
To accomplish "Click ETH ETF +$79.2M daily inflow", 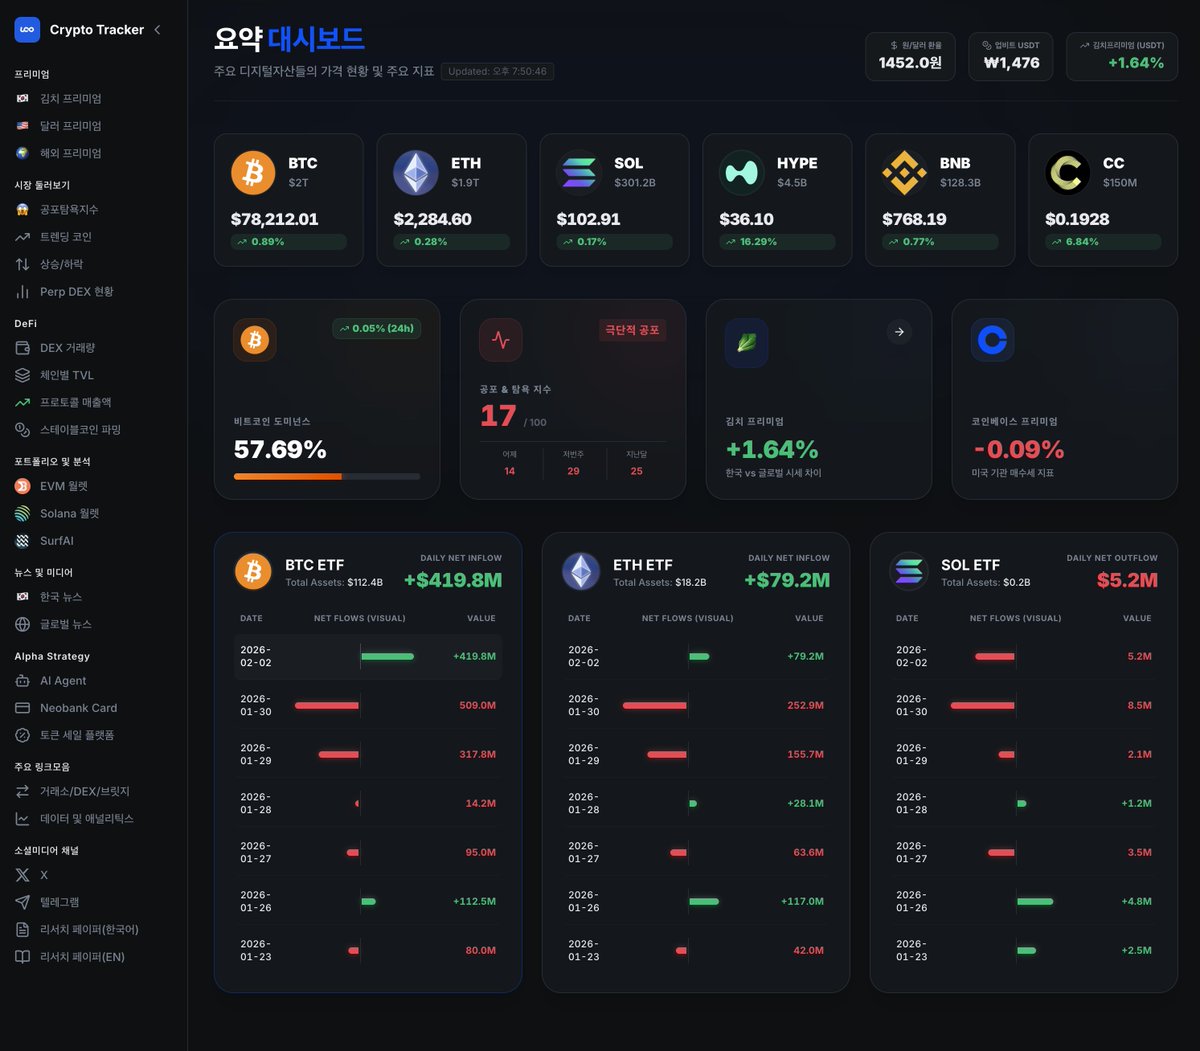I will pos(787,580).
